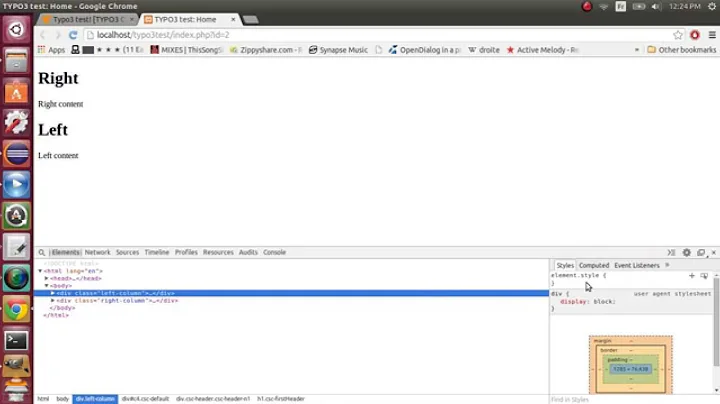The width and height of the screenshot is (720, 404).
Task: Open the Zippyshare.com bookmark
Action: coord(265,50)
